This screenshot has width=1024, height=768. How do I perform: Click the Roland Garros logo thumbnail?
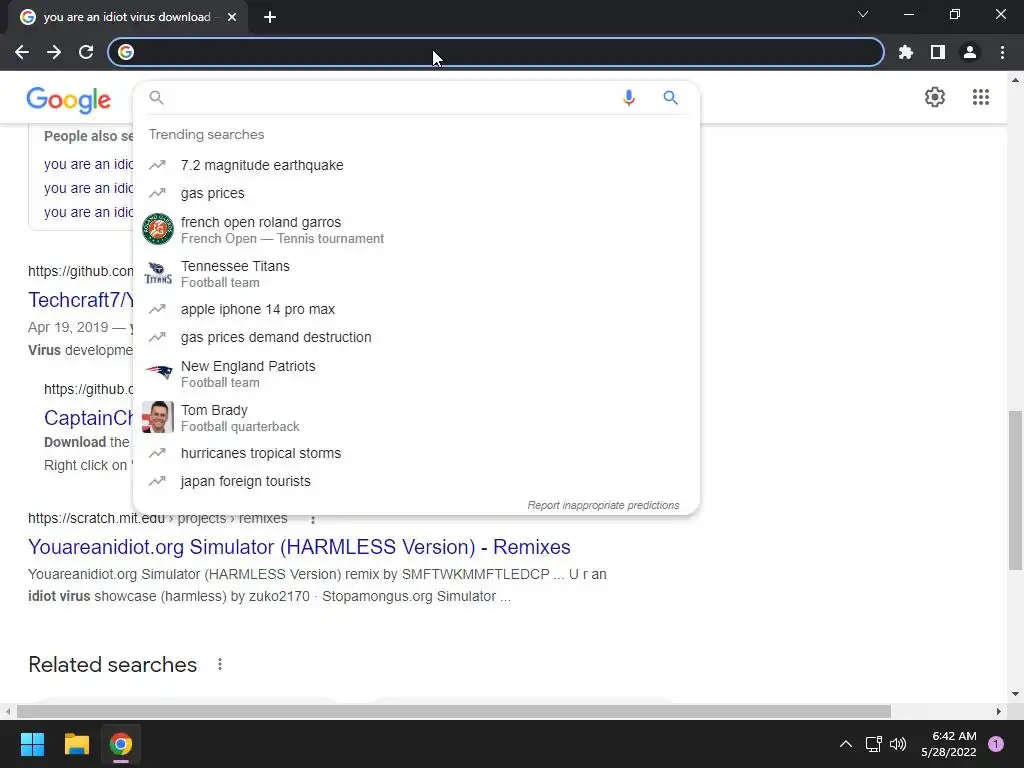[x=158, y=229]
